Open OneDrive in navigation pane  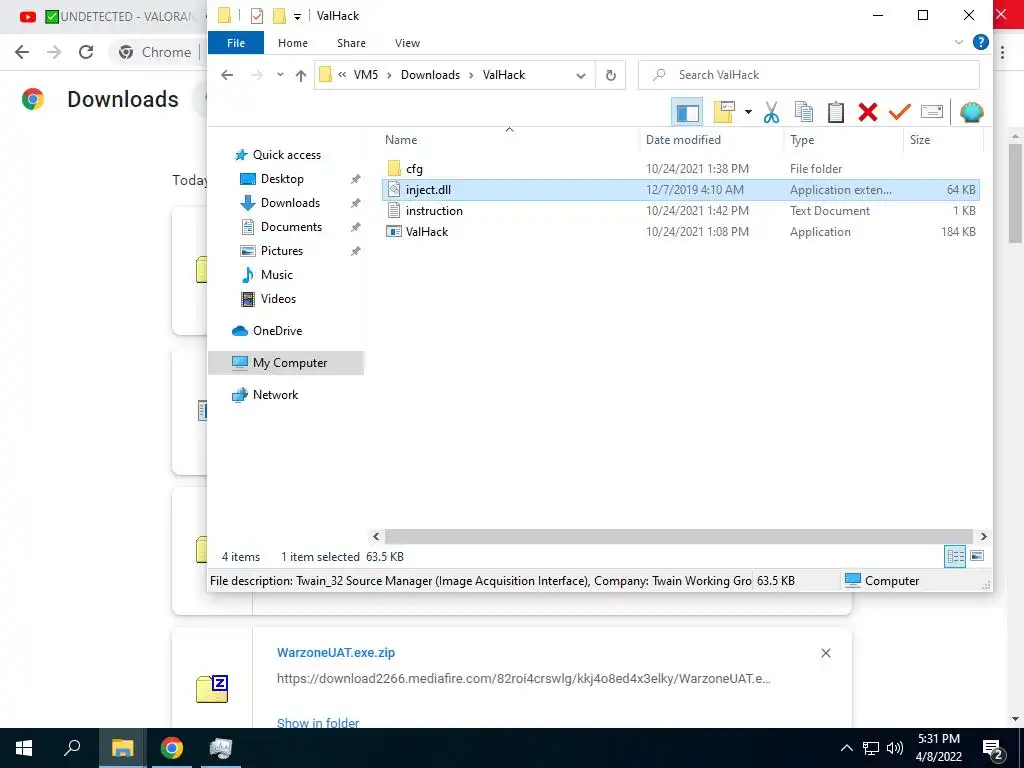click(x=277, y=331)
